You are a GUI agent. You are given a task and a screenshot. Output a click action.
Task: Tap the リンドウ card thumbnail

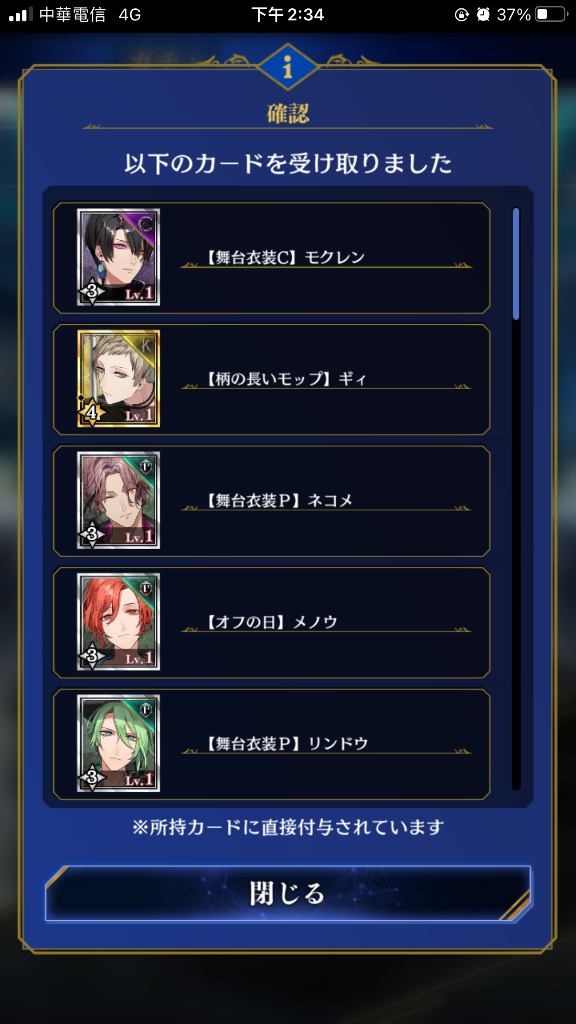click(118, 743)
